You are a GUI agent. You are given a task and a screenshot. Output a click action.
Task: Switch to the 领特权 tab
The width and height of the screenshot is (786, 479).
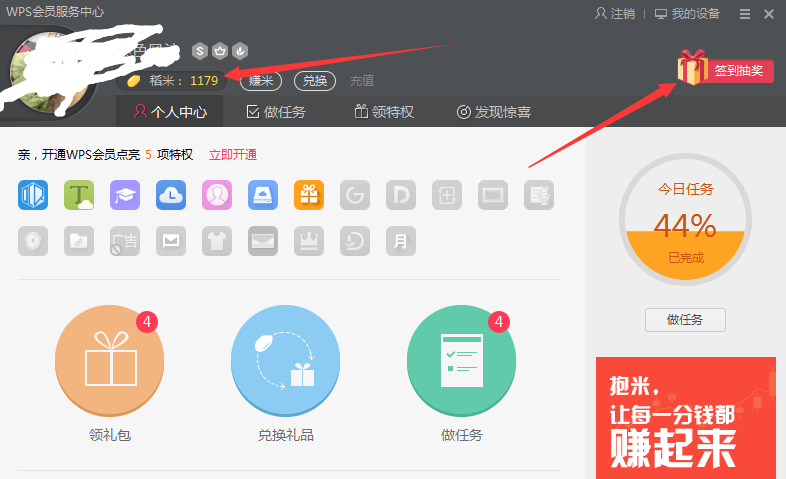point(383,112)
